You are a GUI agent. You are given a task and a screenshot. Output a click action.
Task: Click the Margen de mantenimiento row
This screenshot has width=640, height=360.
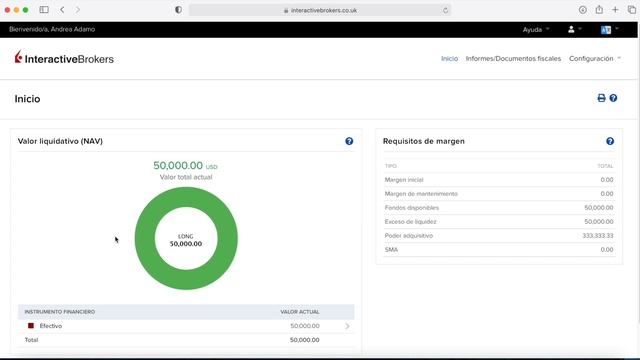point(499,193)
